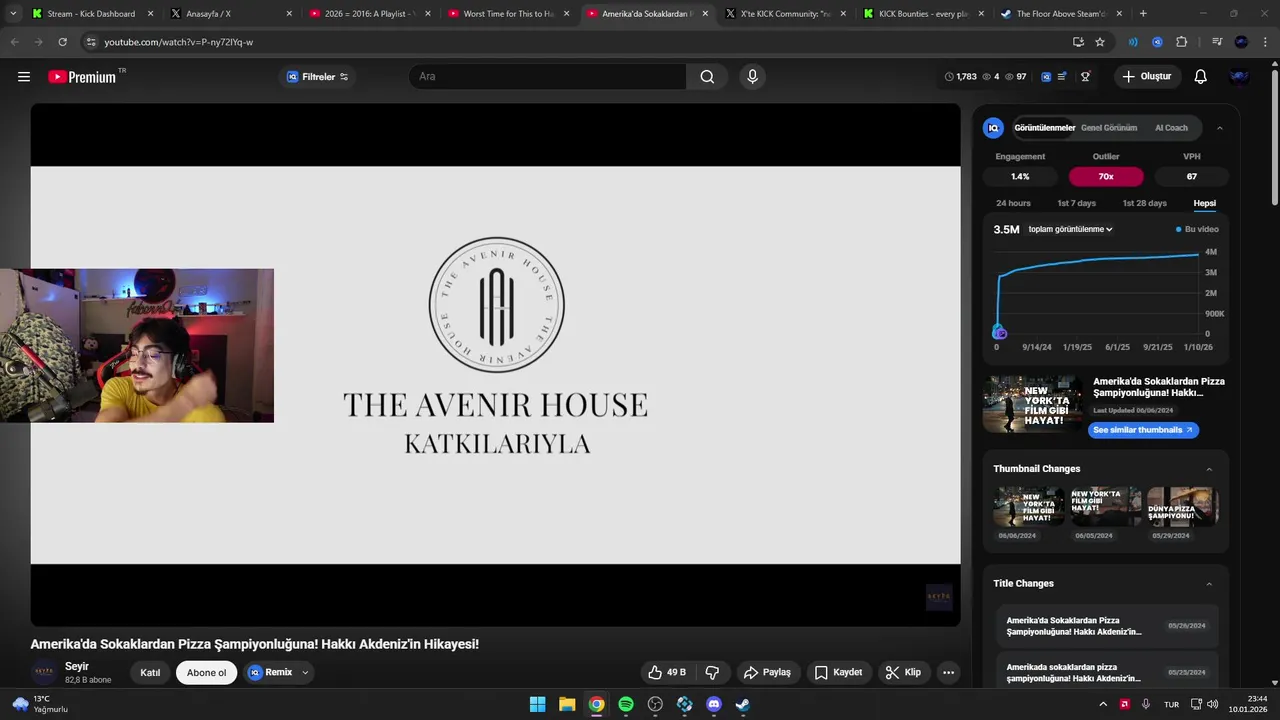Switch to Genel Görünüm tab

(1109, 128)
